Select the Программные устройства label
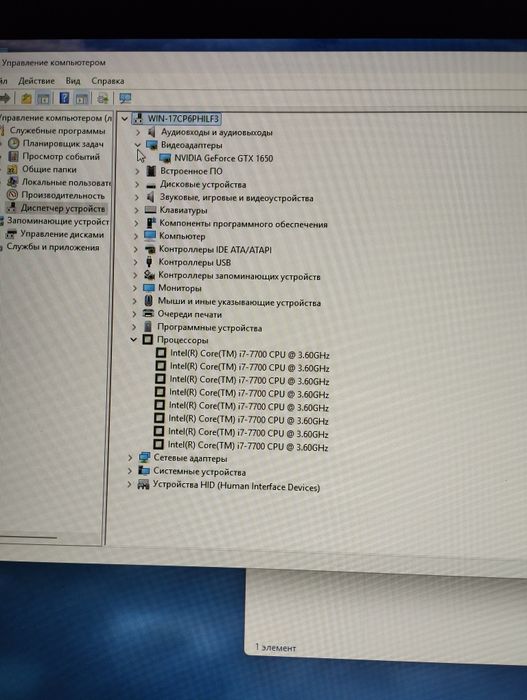527x700 pixels. click(x=209, y=328)
